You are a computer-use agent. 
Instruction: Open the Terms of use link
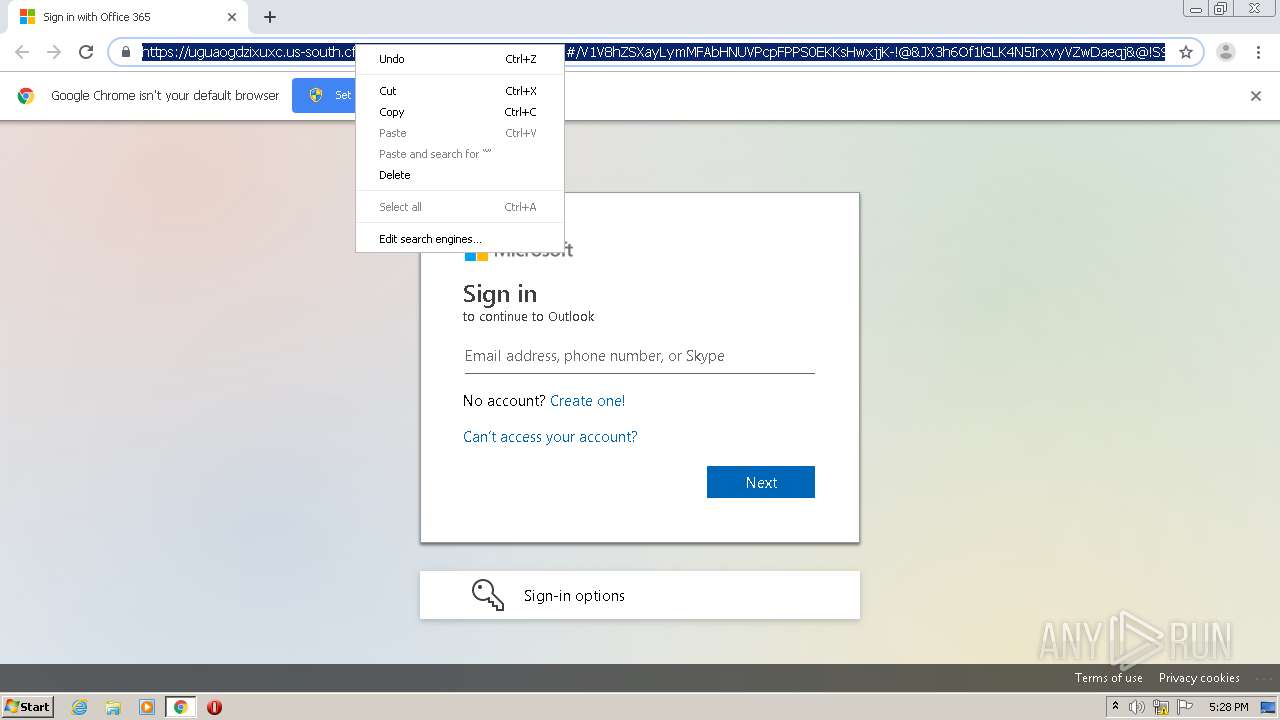point(1108,678)
